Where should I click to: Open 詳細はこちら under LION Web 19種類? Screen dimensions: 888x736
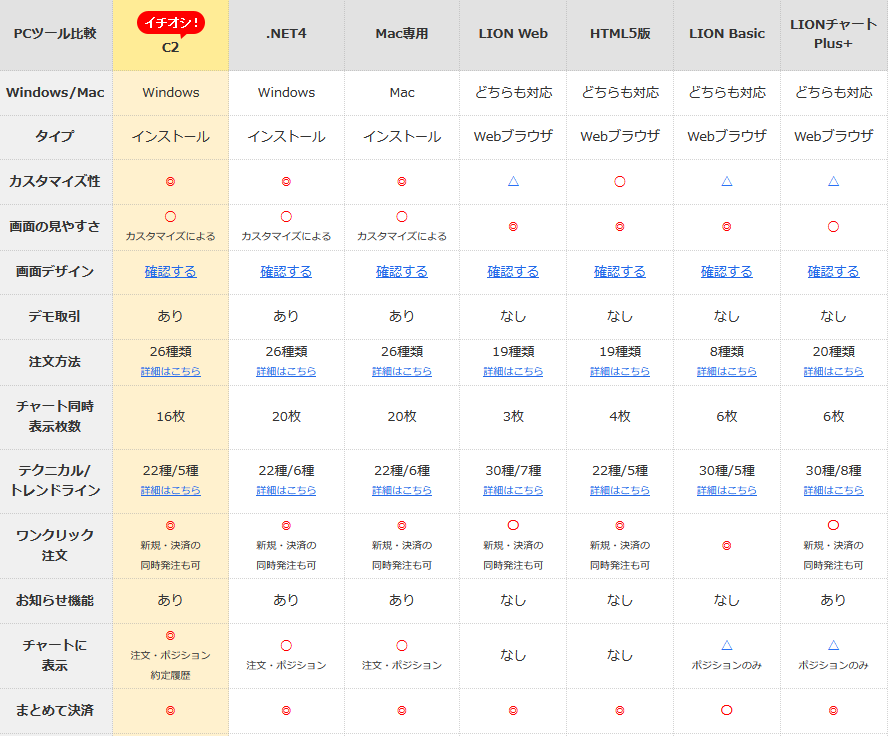tap(513, 371)
